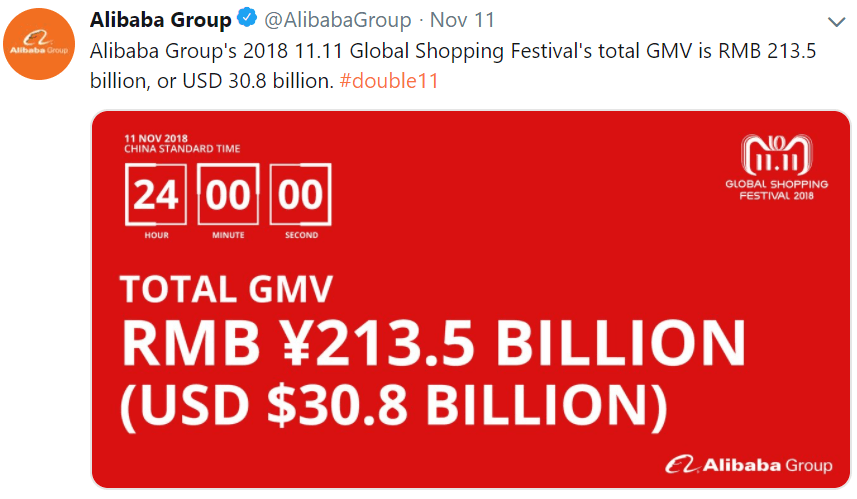857x499 pixels.
Task: Select the 24 hour countdown box
Action: [156, 195]
